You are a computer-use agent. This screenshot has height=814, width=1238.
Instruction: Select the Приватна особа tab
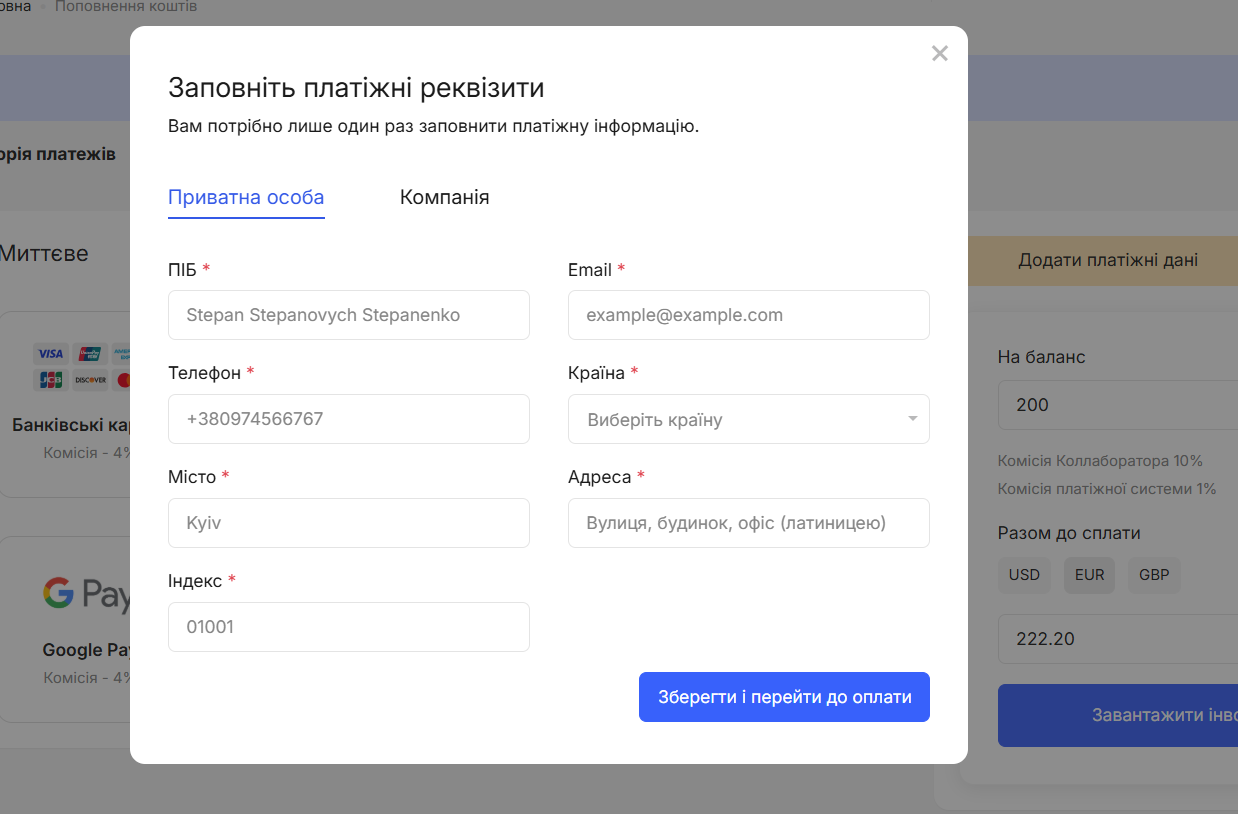tap(246, 197)
